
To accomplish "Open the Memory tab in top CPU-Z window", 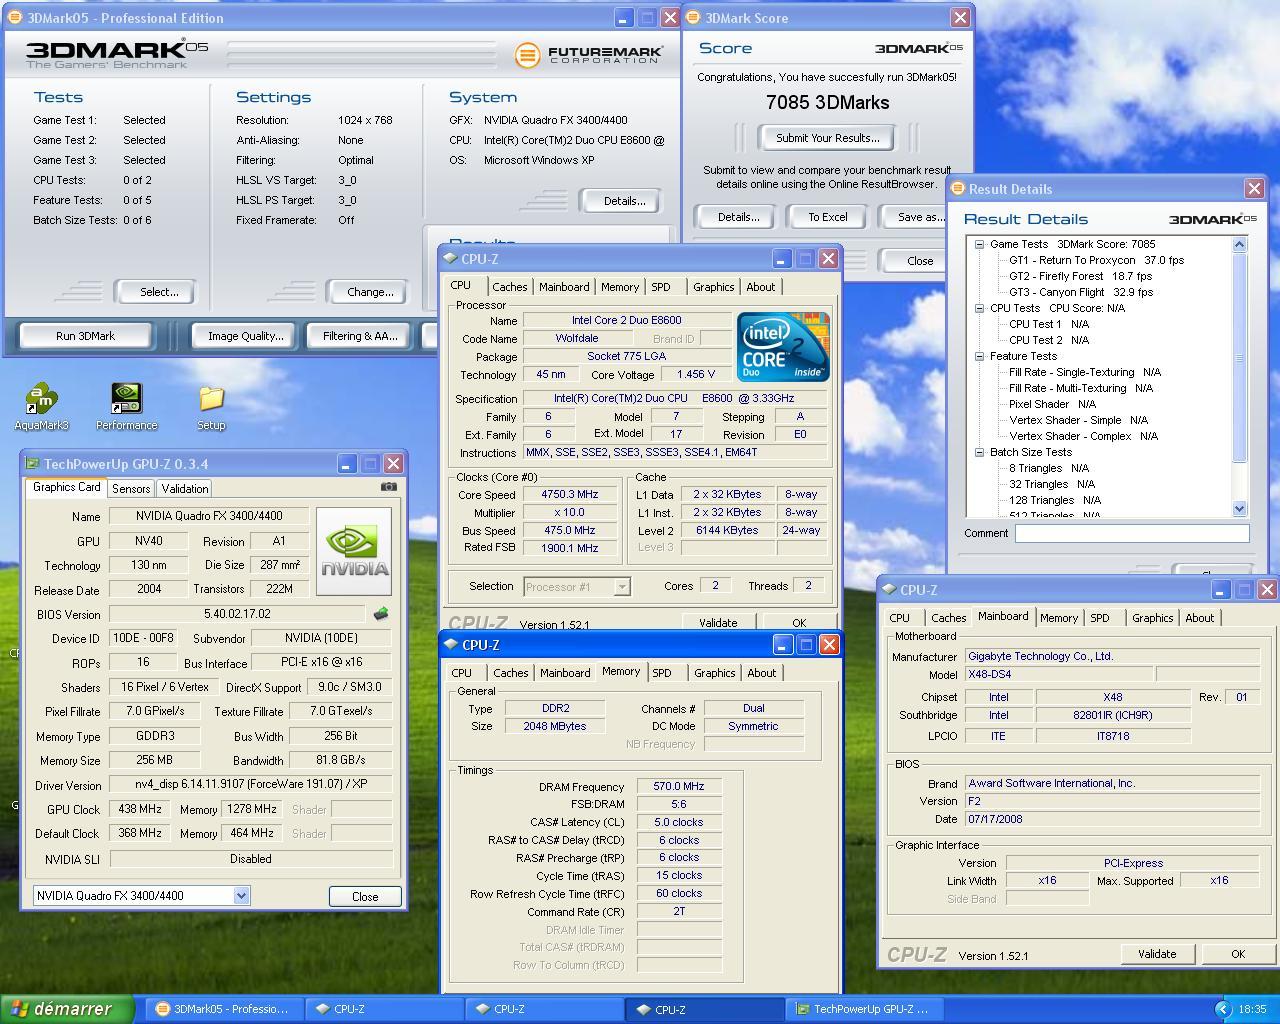I will click(x=620, y=287).
